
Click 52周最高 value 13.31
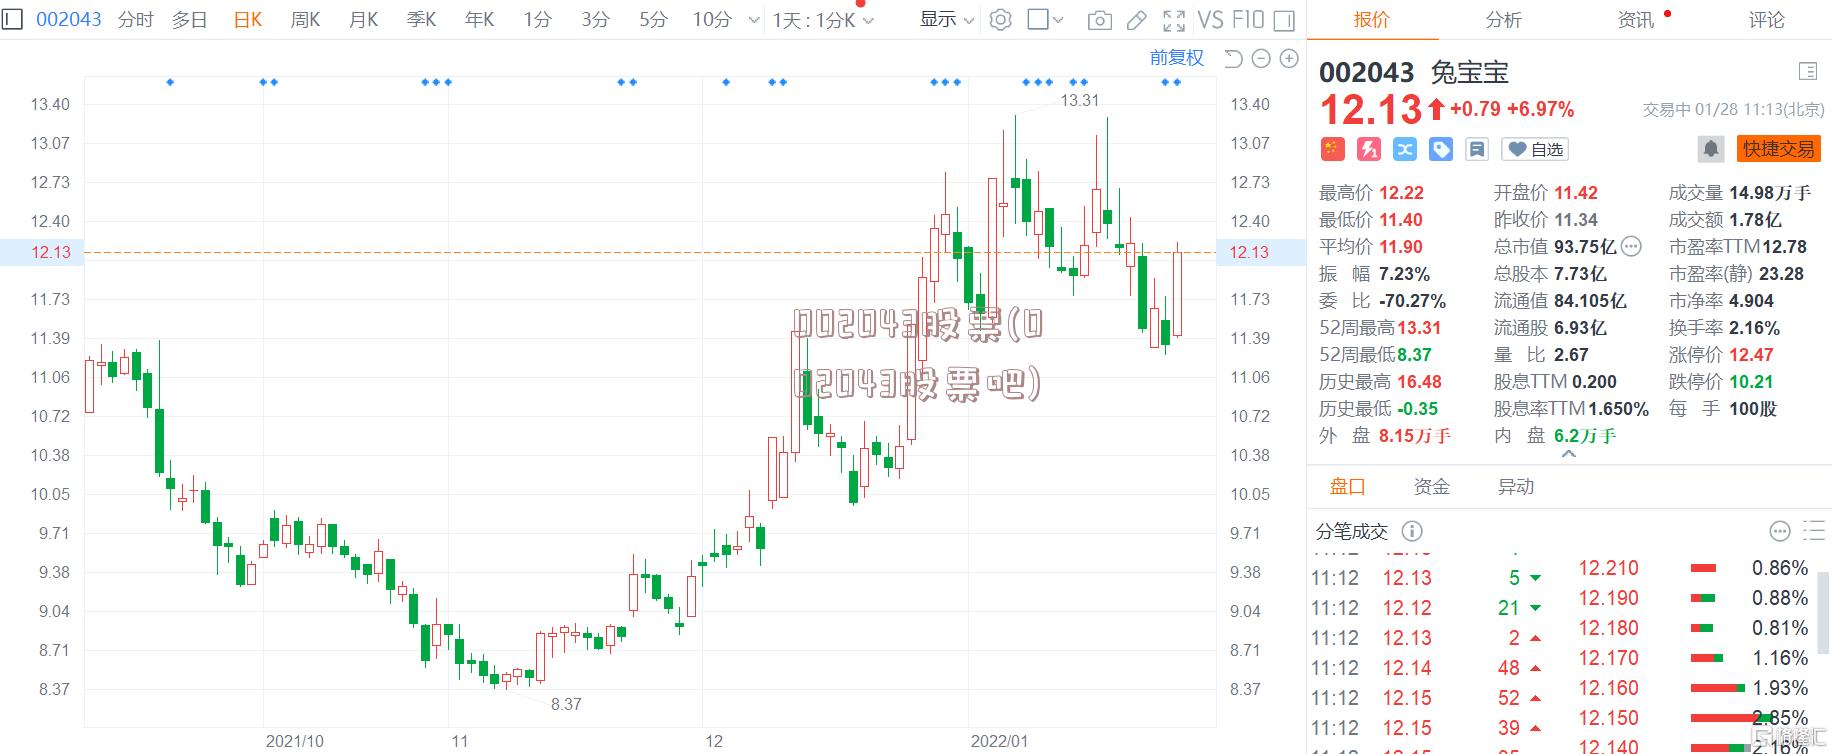(1419, 327)
